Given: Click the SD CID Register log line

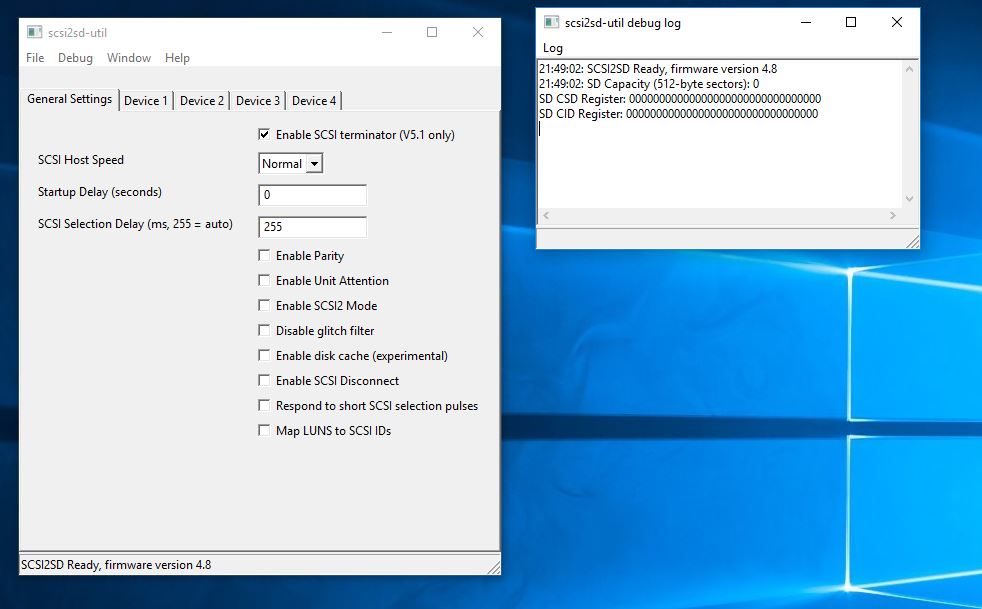Looking at the screenshot, I should coord(679,113).
